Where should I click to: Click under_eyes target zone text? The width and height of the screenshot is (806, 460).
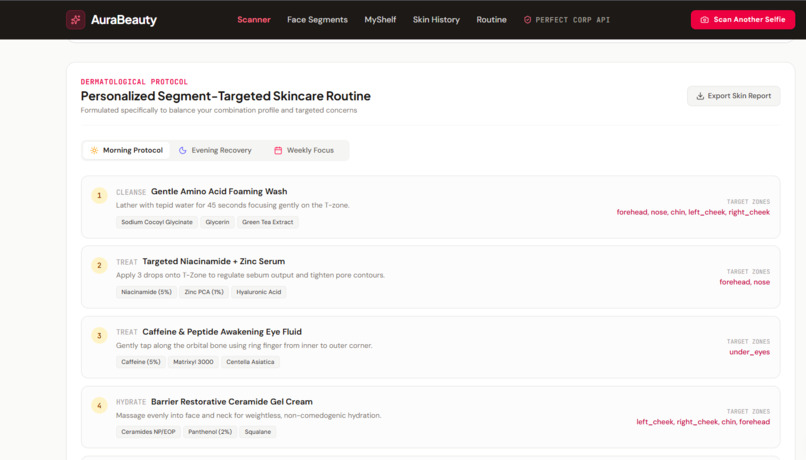pyautogui.click(x=749, y=352)
